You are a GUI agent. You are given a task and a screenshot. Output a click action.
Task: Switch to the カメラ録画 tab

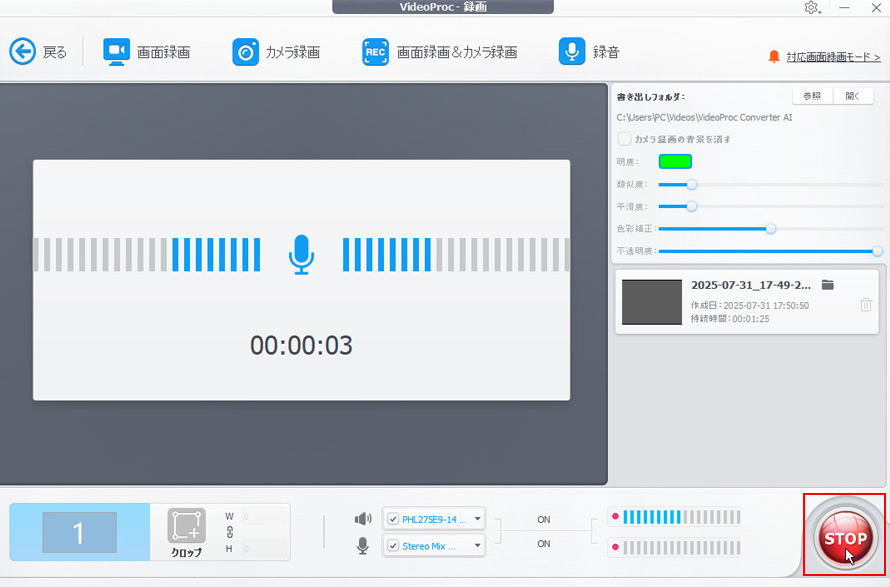(x=245, y=51)
